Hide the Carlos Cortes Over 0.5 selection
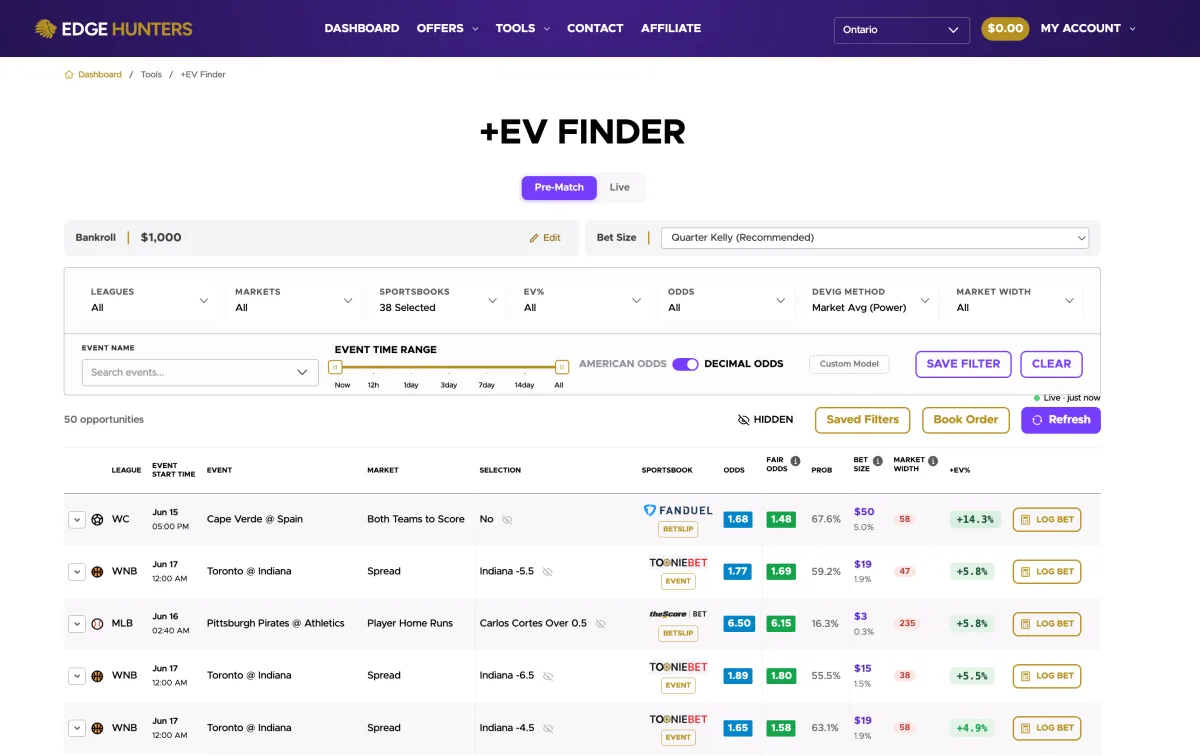 600,624
